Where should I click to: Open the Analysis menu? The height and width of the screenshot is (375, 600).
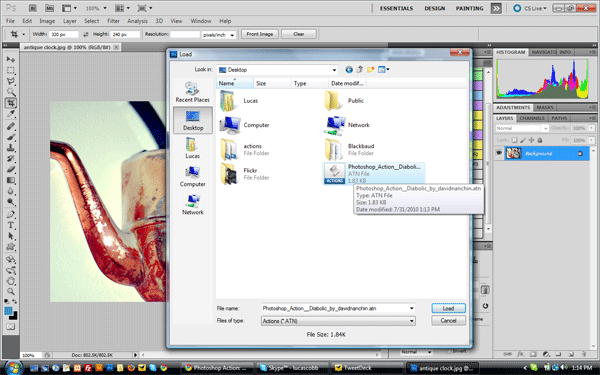click(137, 21)
